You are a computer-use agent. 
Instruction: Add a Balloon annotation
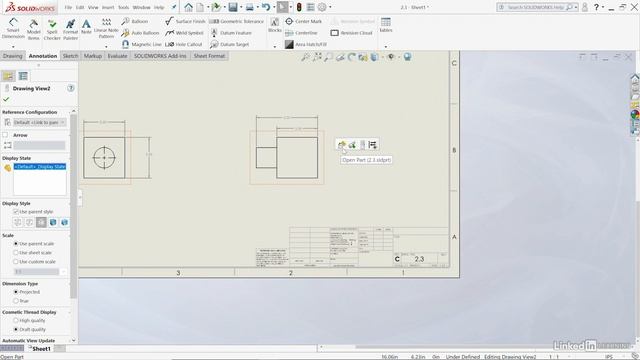tap(135, 21)
